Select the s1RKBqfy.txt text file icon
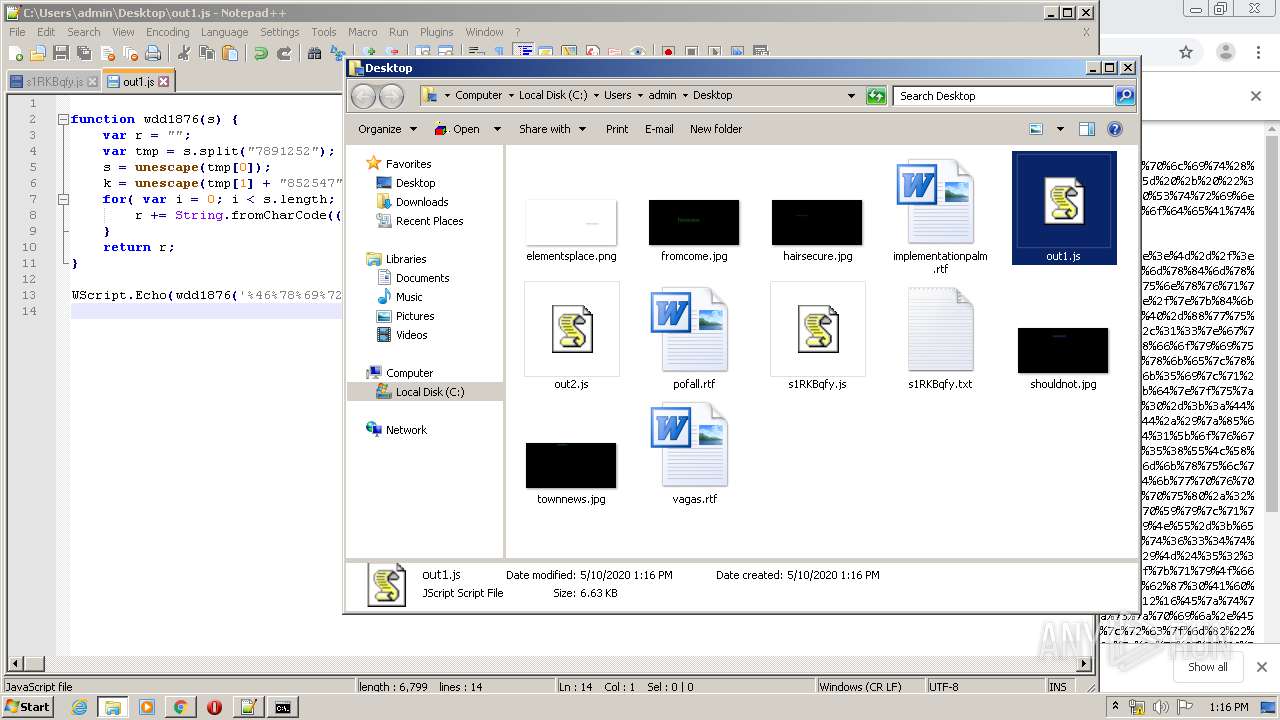 pyautogui.click(x=940, y=330)
